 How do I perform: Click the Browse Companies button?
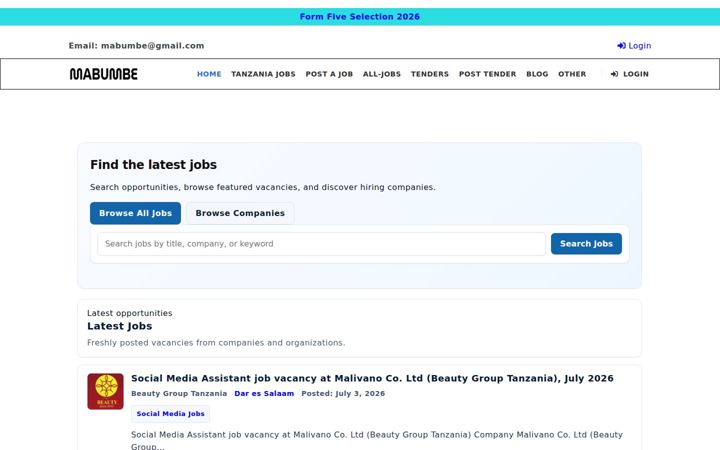tap(240, 213)
